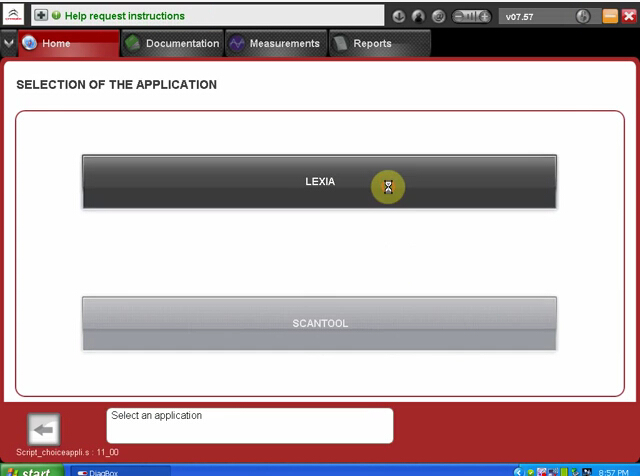
Task: Open the Documentation tab
Action: (172, 43)
